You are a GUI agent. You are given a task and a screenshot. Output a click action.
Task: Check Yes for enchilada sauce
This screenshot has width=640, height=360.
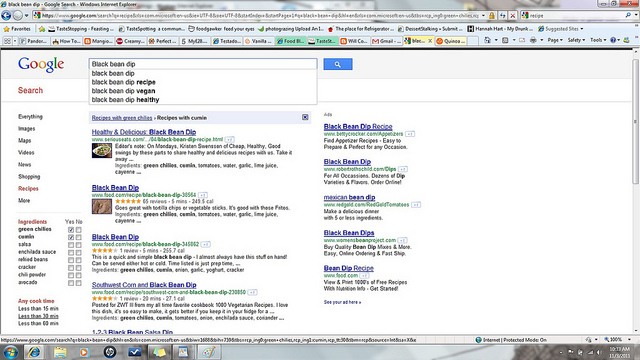tap(71, 253)
